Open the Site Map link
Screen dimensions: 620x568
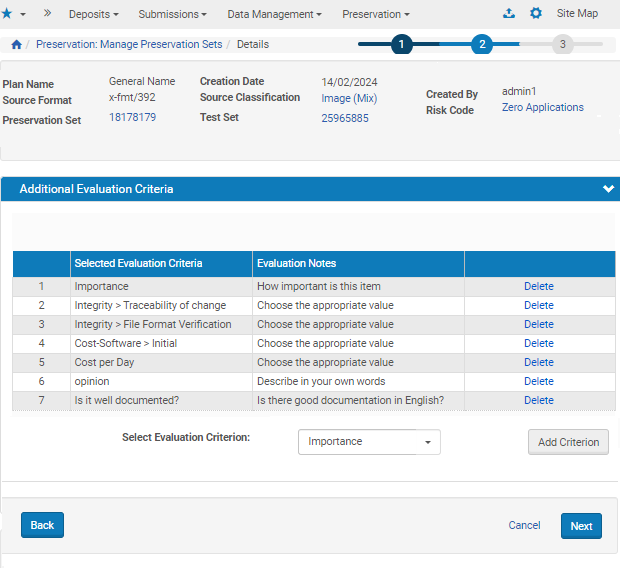579,14
